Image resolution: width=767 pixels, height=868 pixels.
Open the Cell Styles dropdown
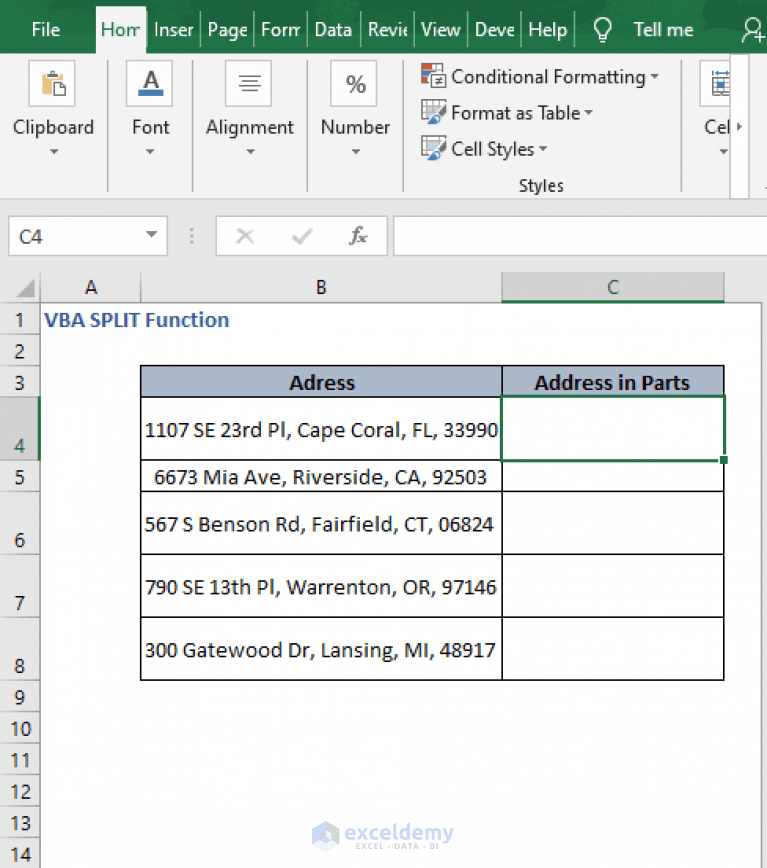543,148
